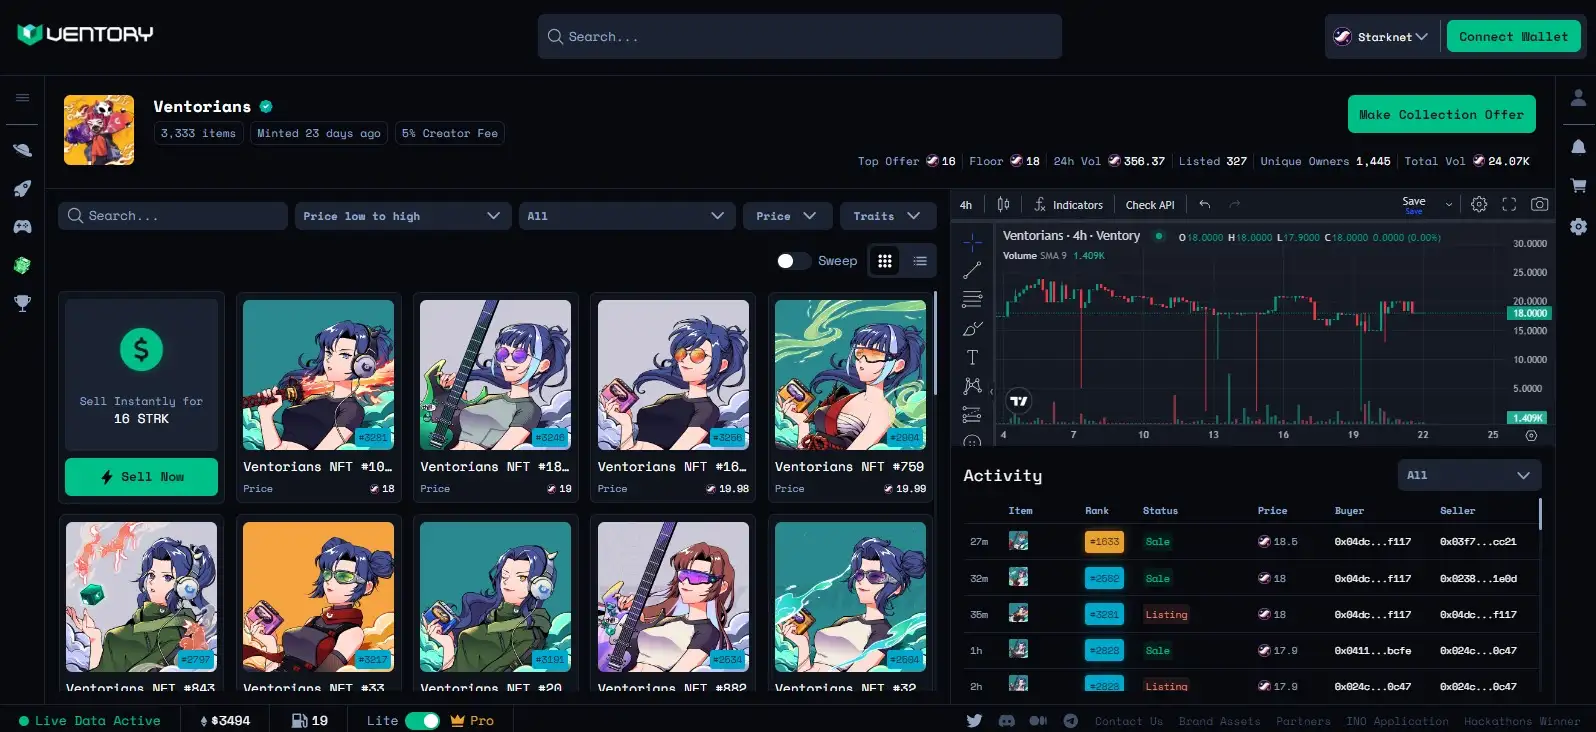This screenshot has width=1596, height=732.
Task: Select the chart text annotation tool
Action: 972,357
